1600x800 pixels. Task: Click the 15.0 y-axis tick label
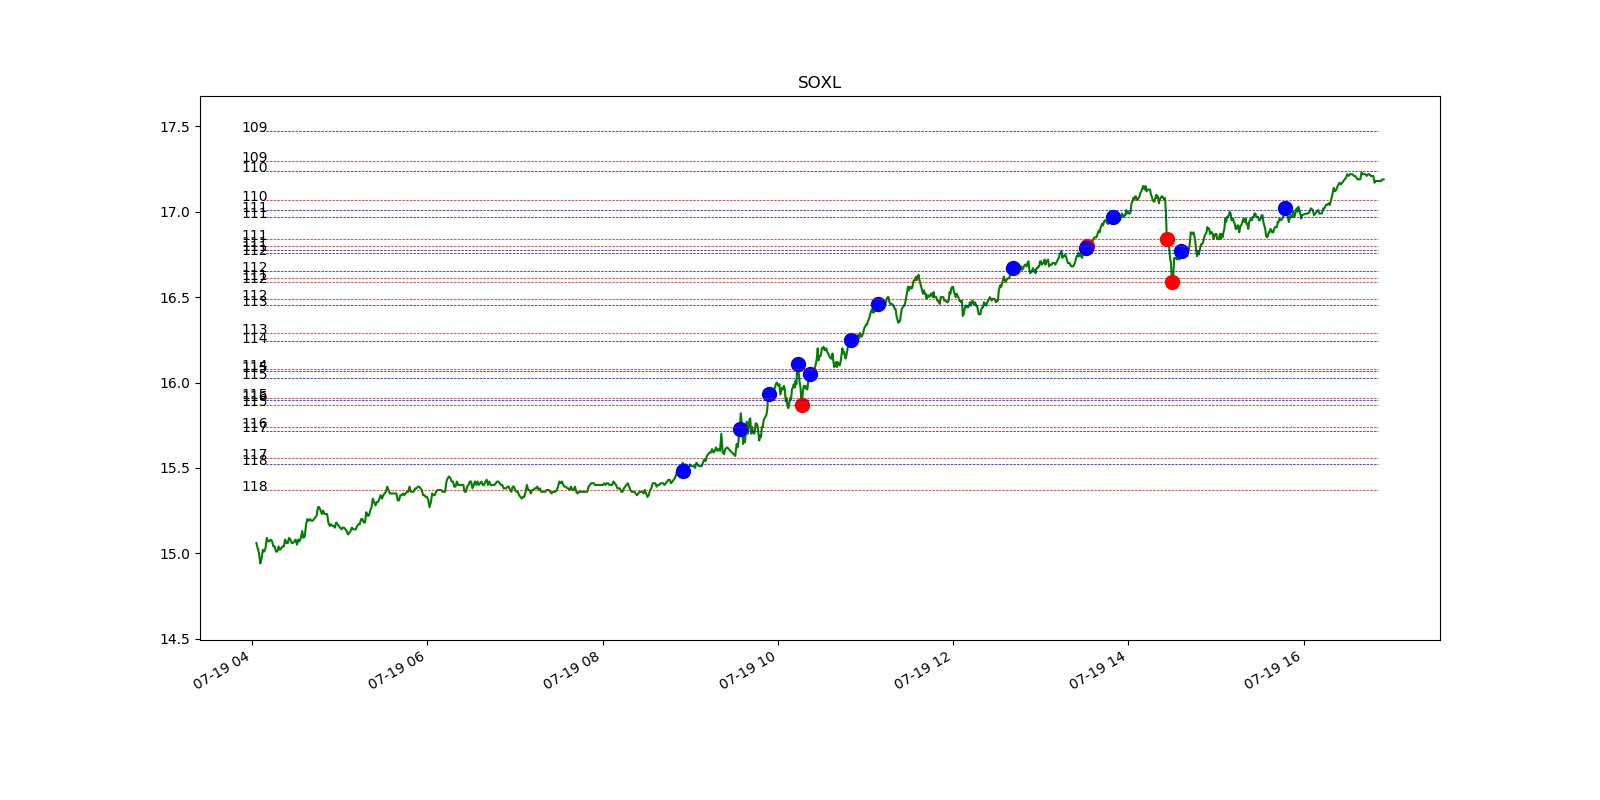(174, 554)
